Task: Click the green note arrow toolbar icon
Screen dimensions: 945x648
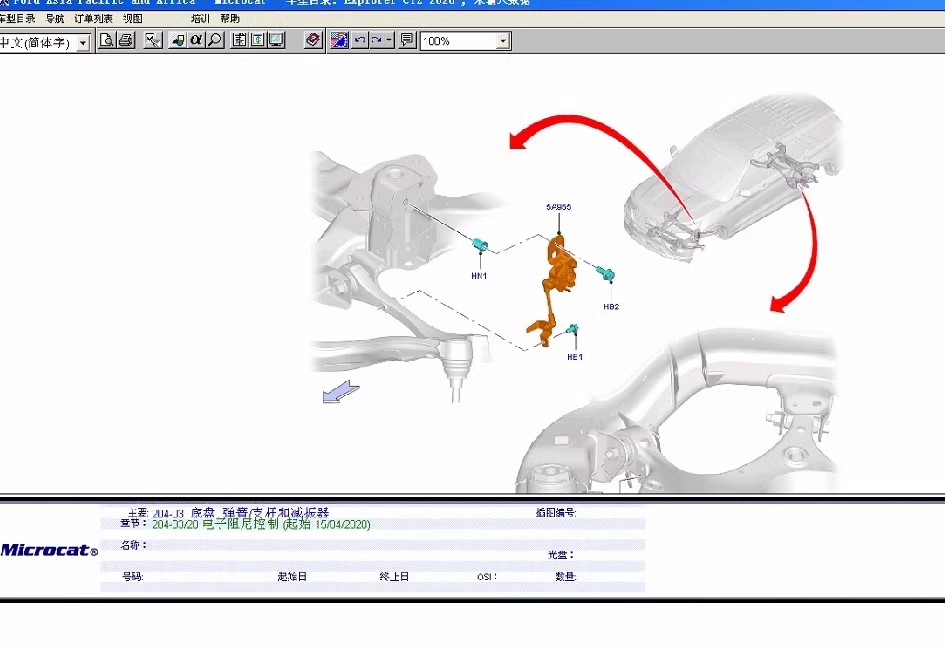Action: [178, 41]
